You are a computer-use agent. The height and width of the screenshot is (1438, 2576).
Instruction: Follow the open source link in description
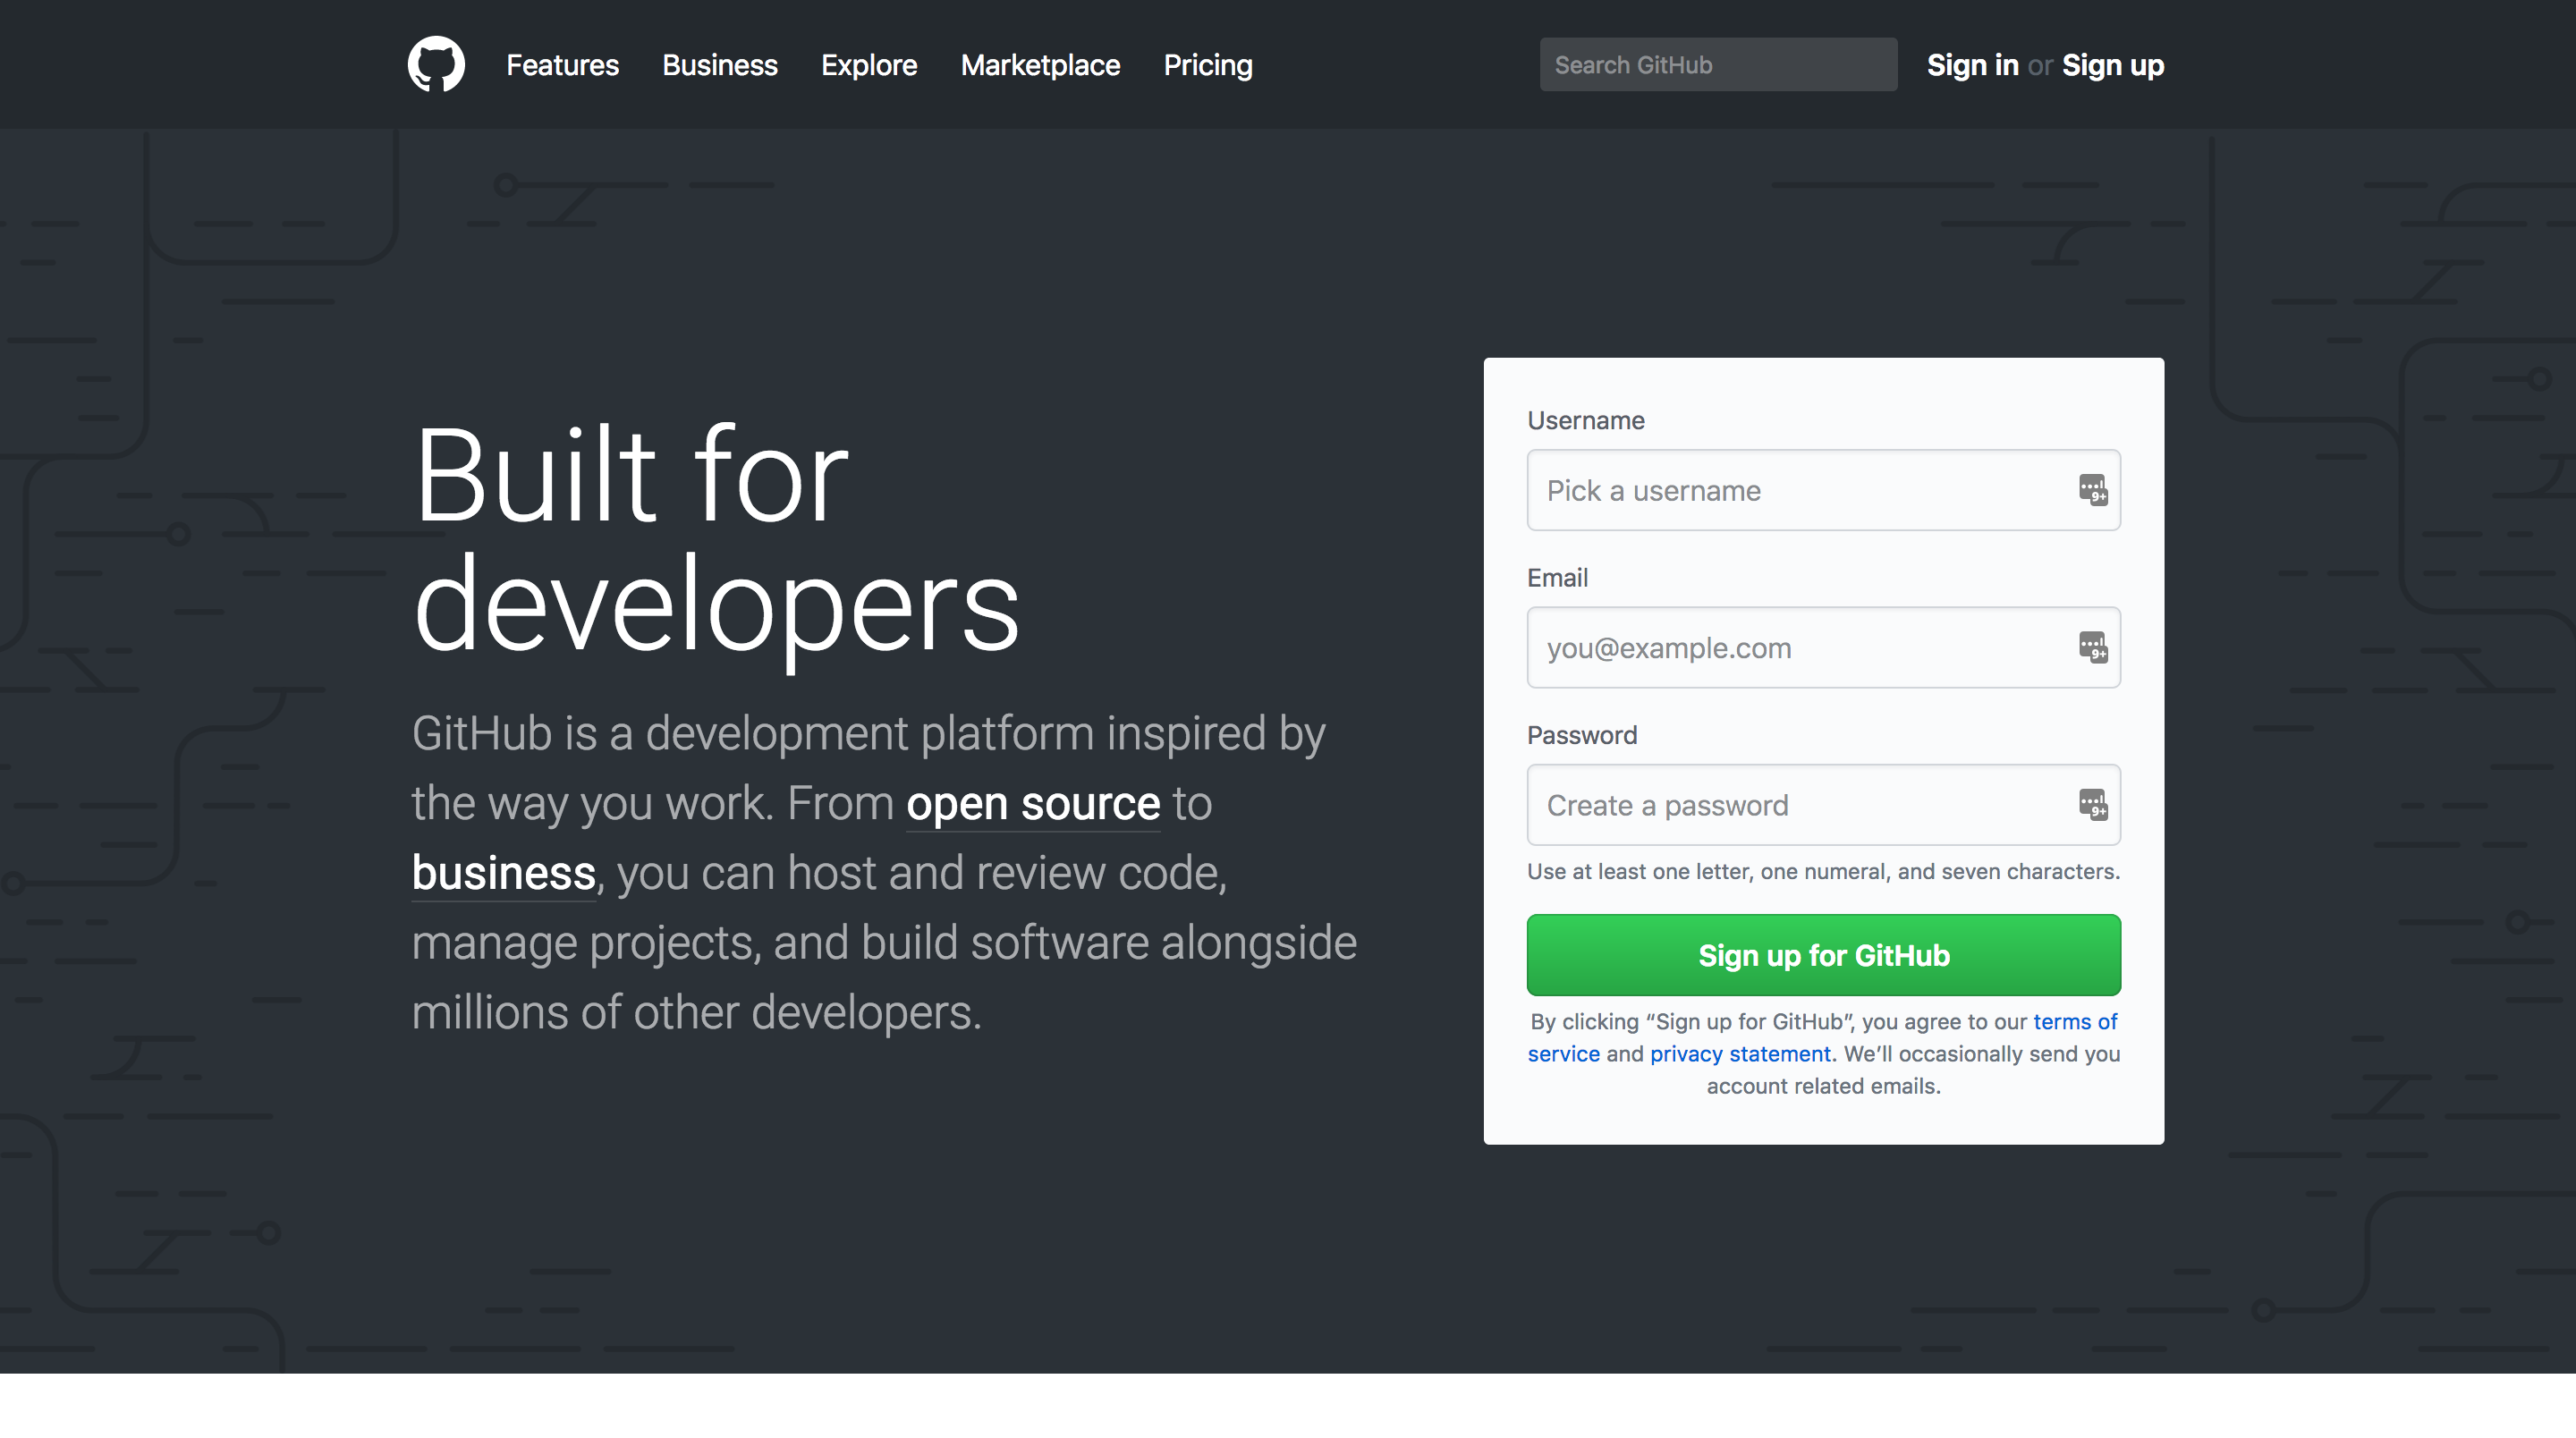(x=1032, y=803)
